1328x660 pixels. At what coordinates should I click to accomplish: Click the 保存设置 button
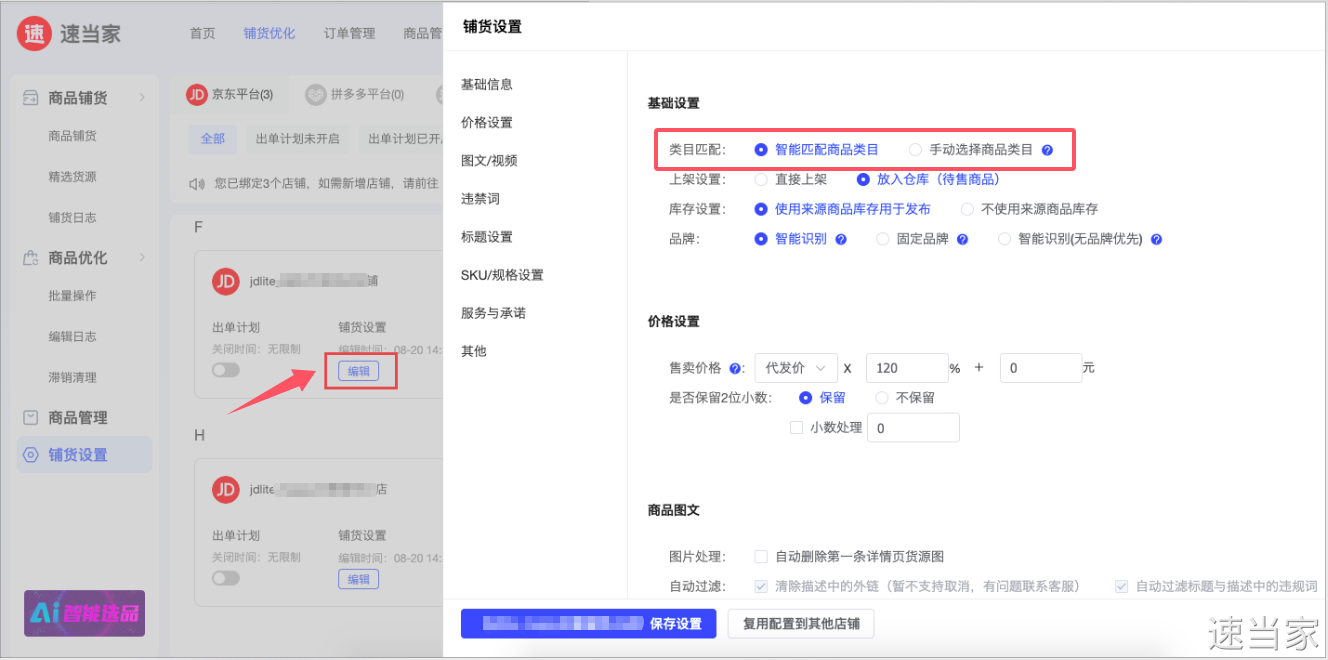pos(589,624)
